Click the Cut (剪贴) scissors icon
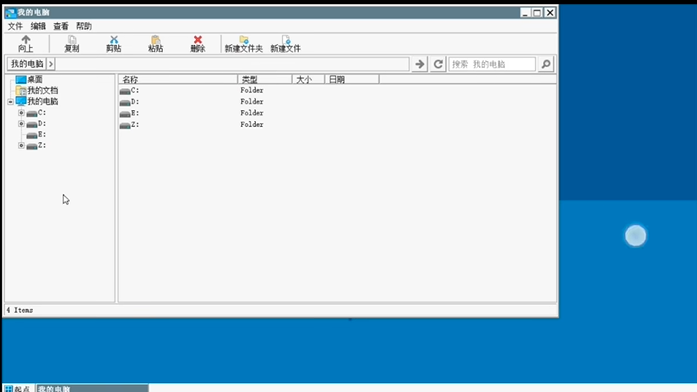 point(114,44)
